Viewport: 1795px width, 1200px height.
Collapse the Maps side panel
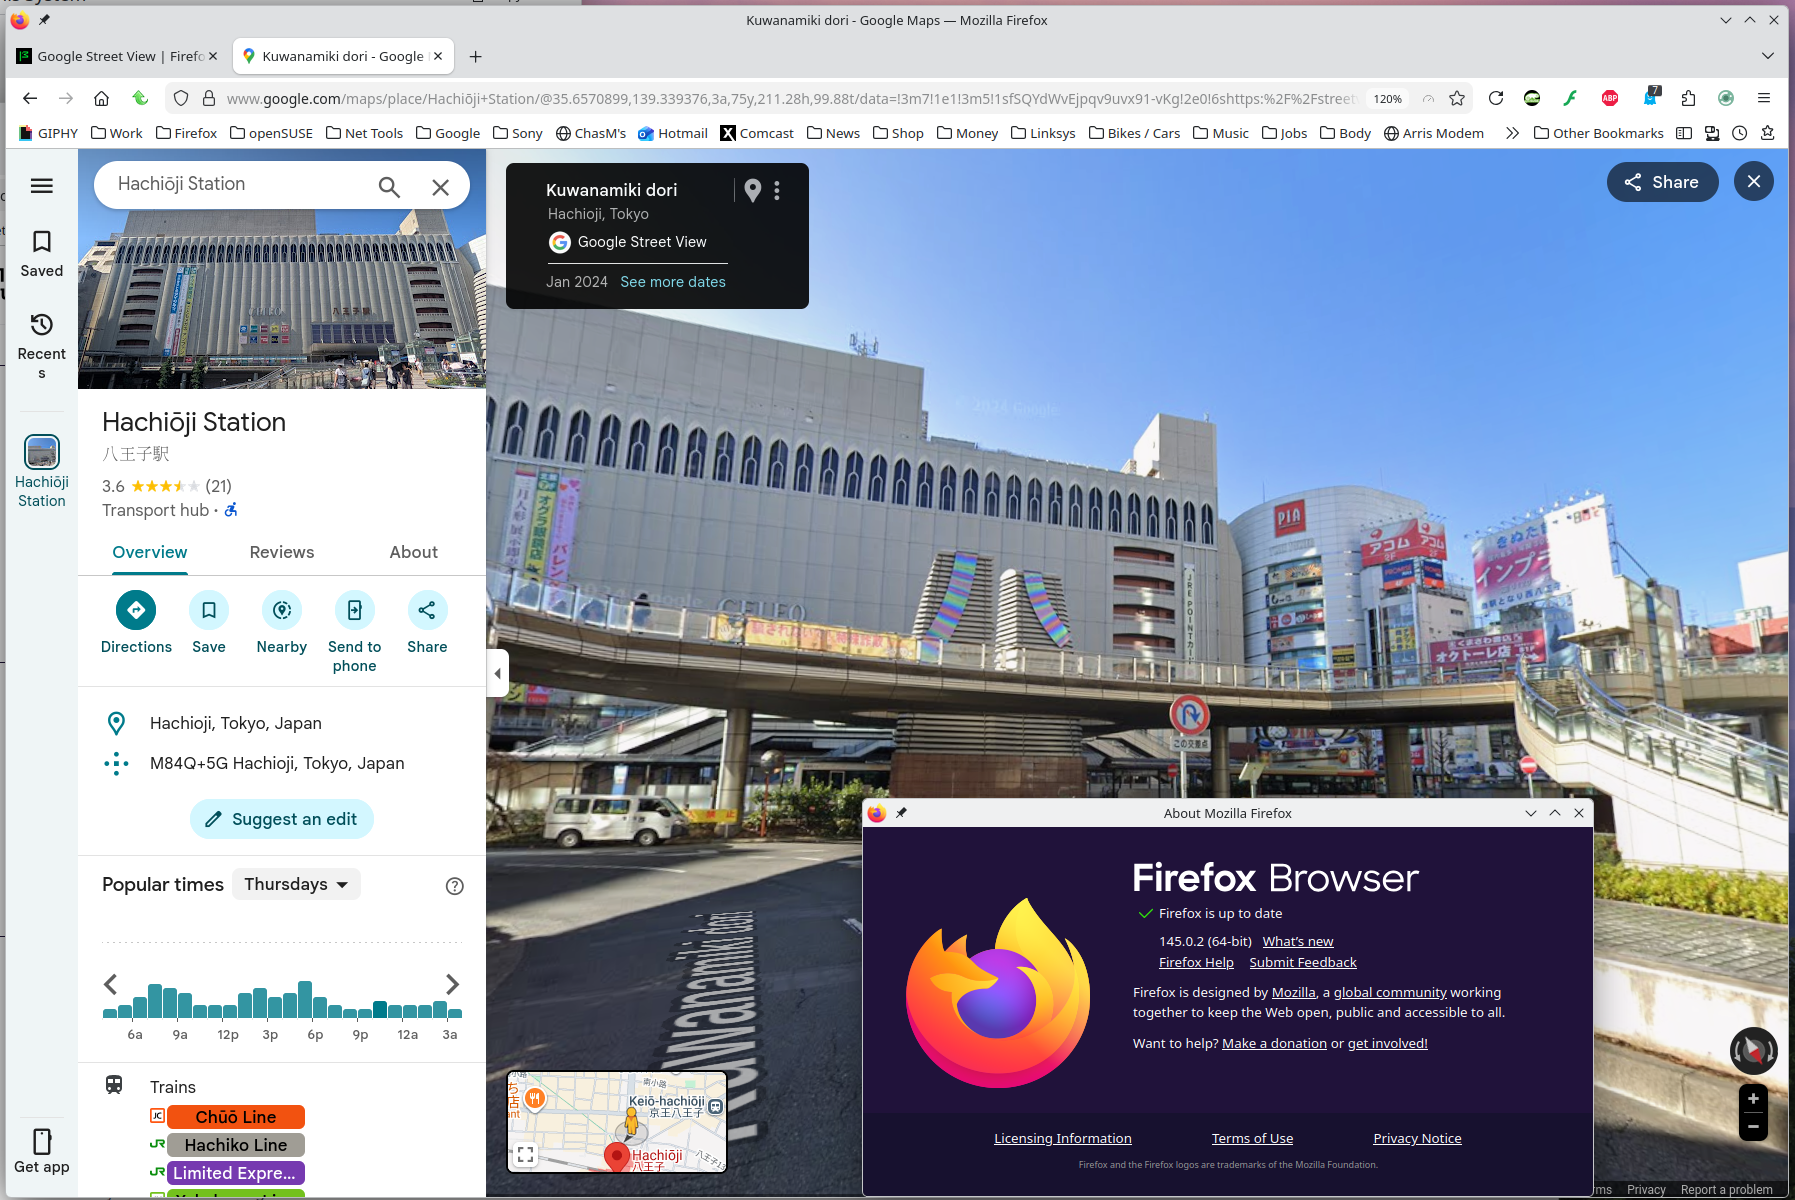coord(497,673)
